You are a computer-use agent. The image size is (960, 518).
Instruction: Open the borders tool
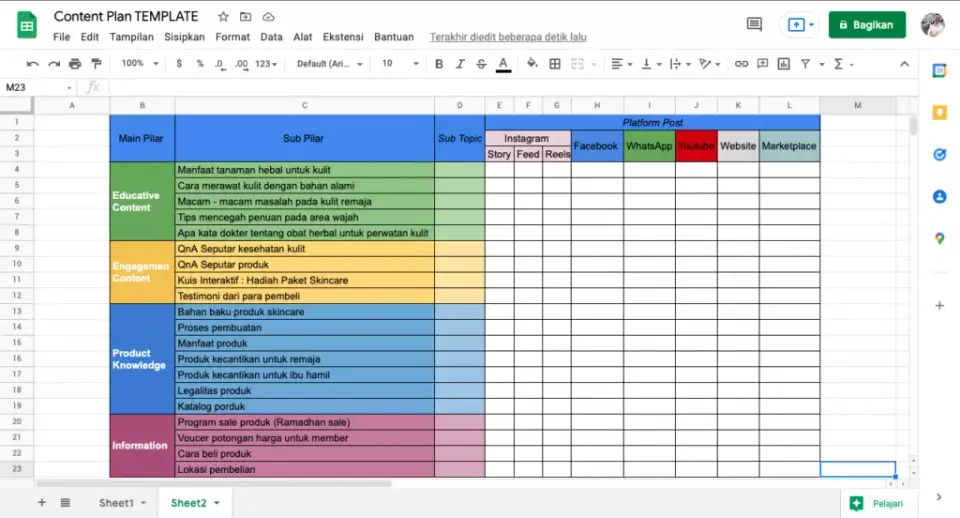[555, 64]
